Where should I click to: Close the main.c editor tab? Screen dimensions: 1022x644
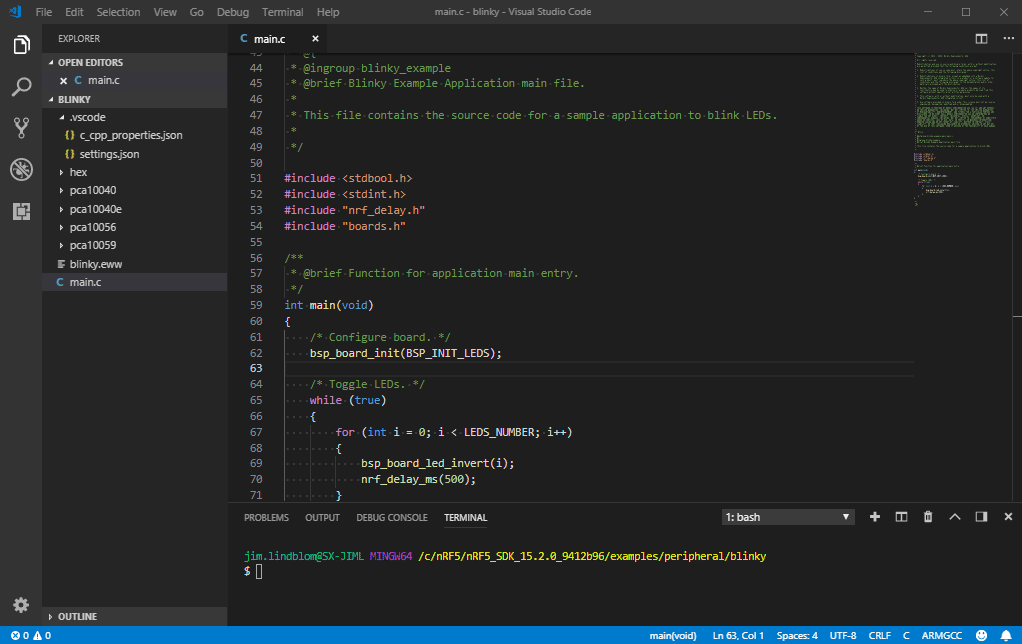click(315, 38)
